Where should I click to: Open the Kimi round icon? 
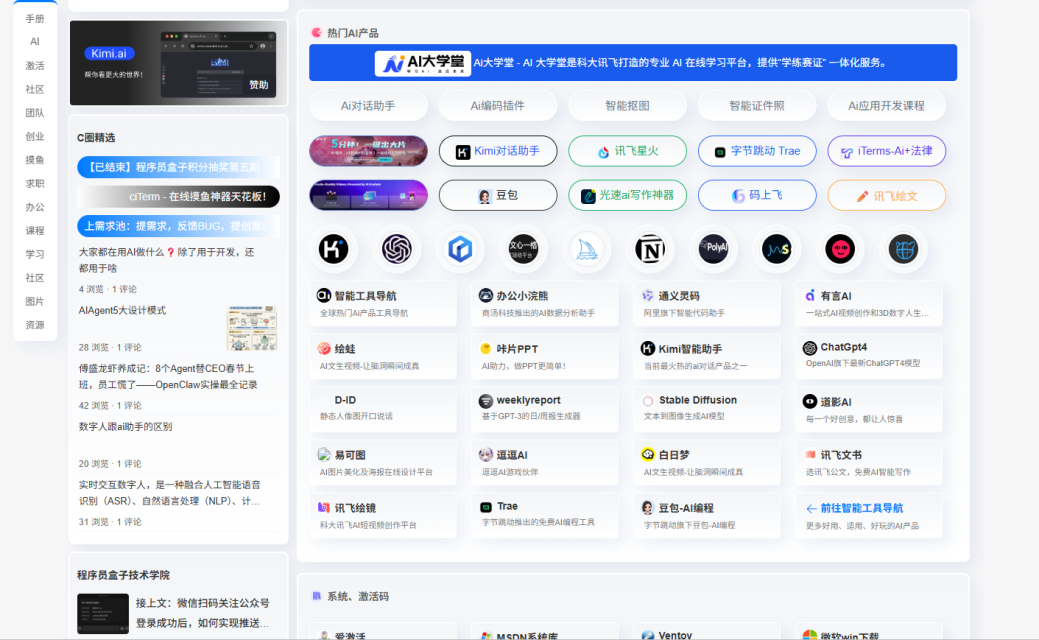point(333,250)
